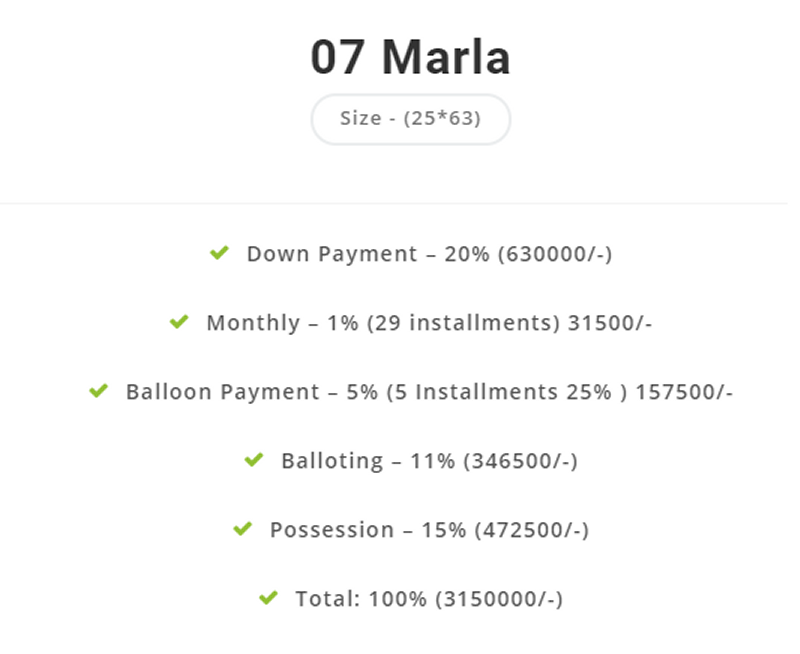Click the Balloting – 11% label
800x654 pixels.
point(368,461)
